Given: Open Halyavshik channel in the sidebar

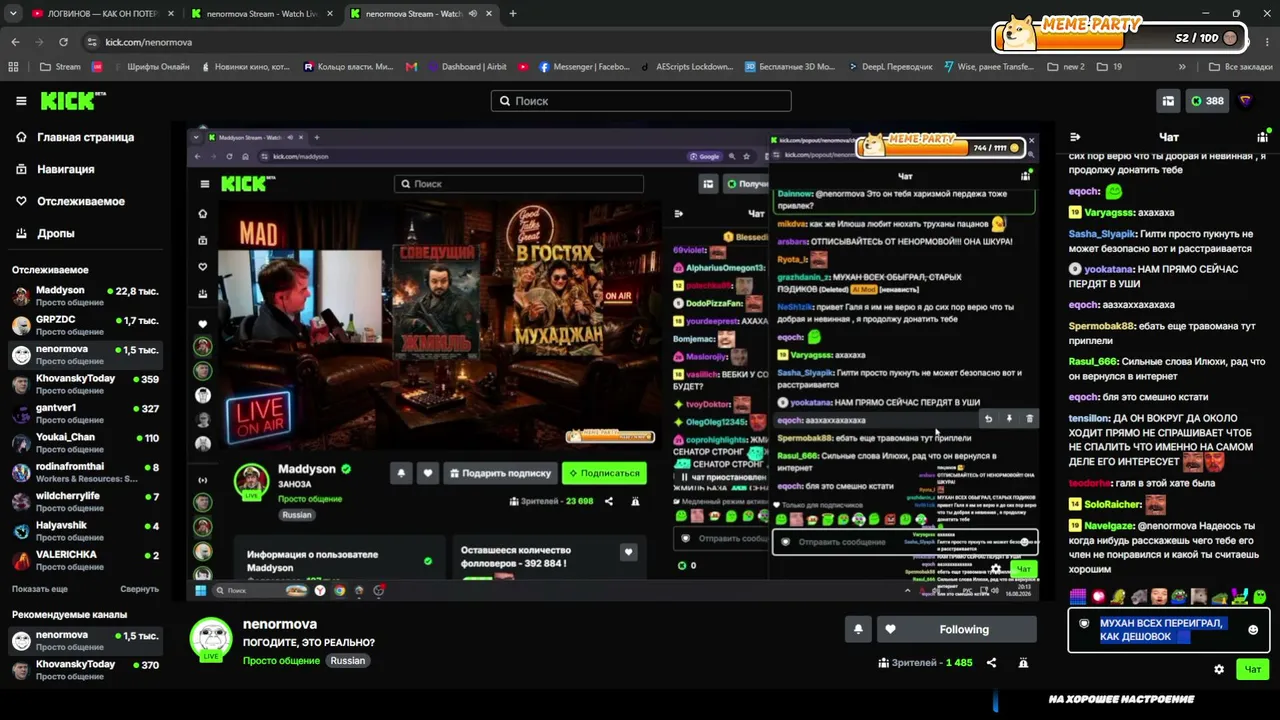Looking at the screenshot, I should [x=85, y=530].
